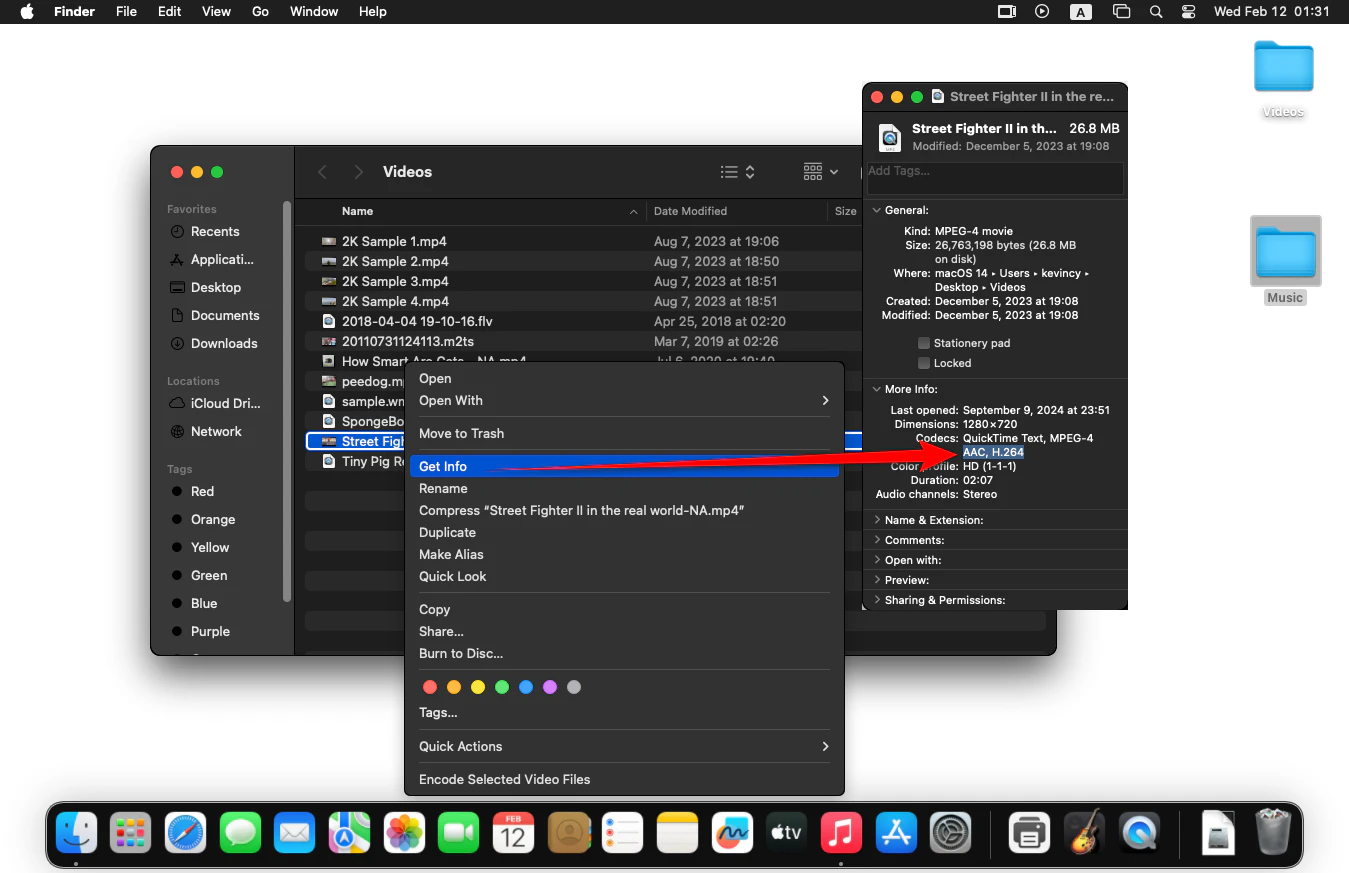The height and width of the screenshot is (873, 1349).
Task: Select Move to Trash menu item
Action: point(624,433)
